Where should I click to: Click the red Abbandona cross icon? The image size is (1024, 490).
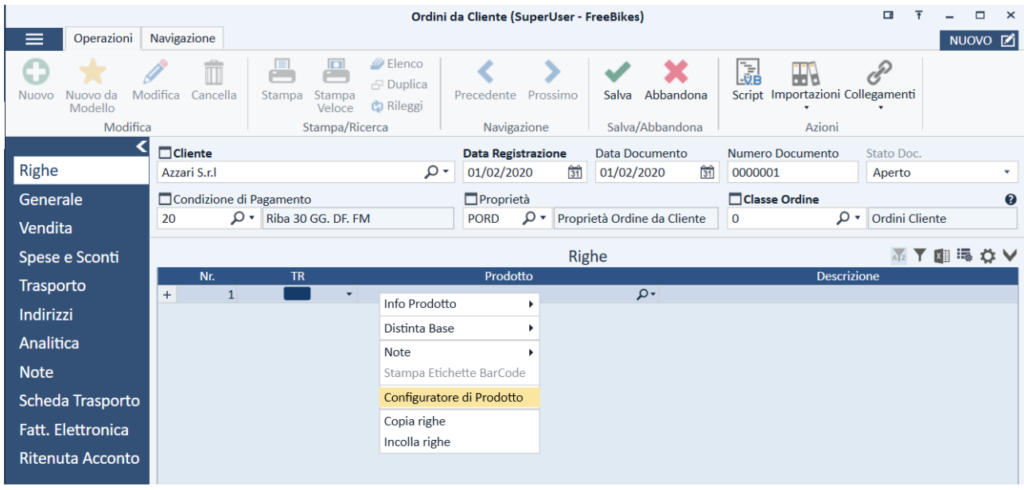(x=676, y=71)
